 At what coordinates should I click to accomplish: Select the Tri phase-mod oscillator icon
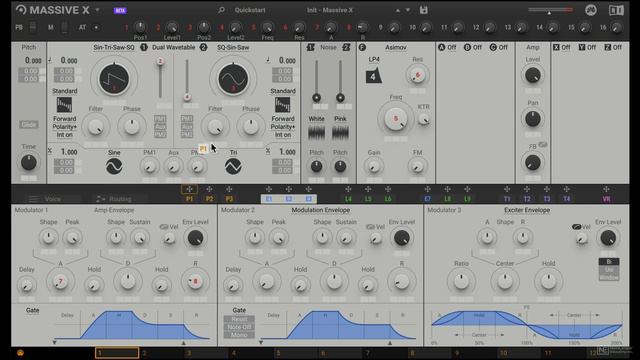coord(233,166)
